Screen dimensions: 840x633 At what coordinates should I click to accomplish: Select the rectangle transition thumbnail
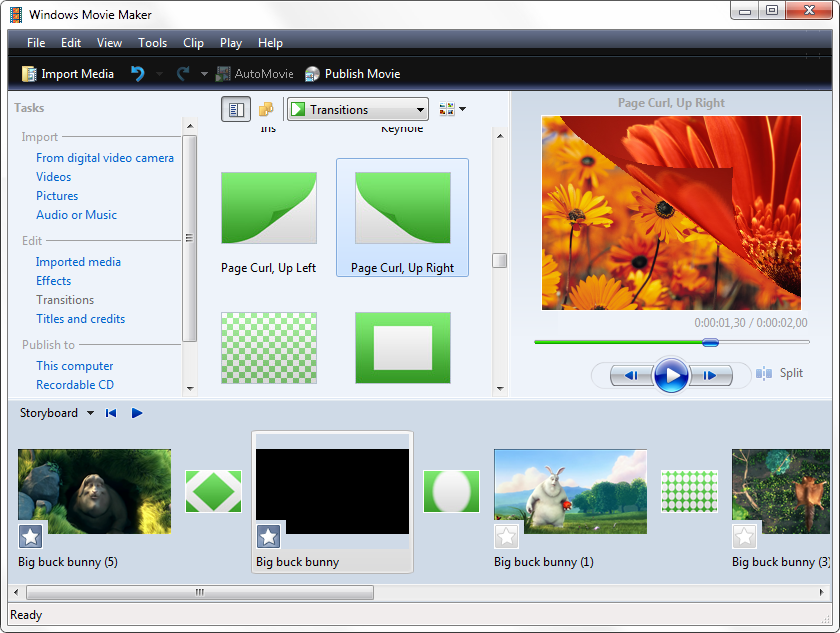tap(403, 348)
